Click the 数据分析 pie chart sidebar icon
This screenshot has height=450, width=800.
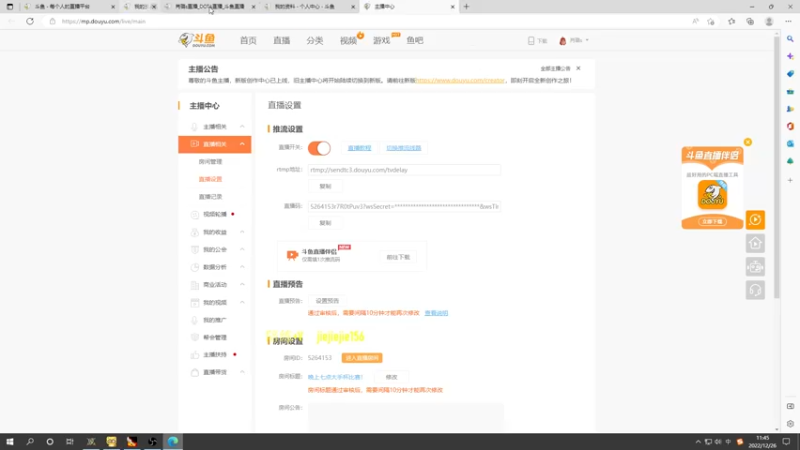click(x=194, y=267)
